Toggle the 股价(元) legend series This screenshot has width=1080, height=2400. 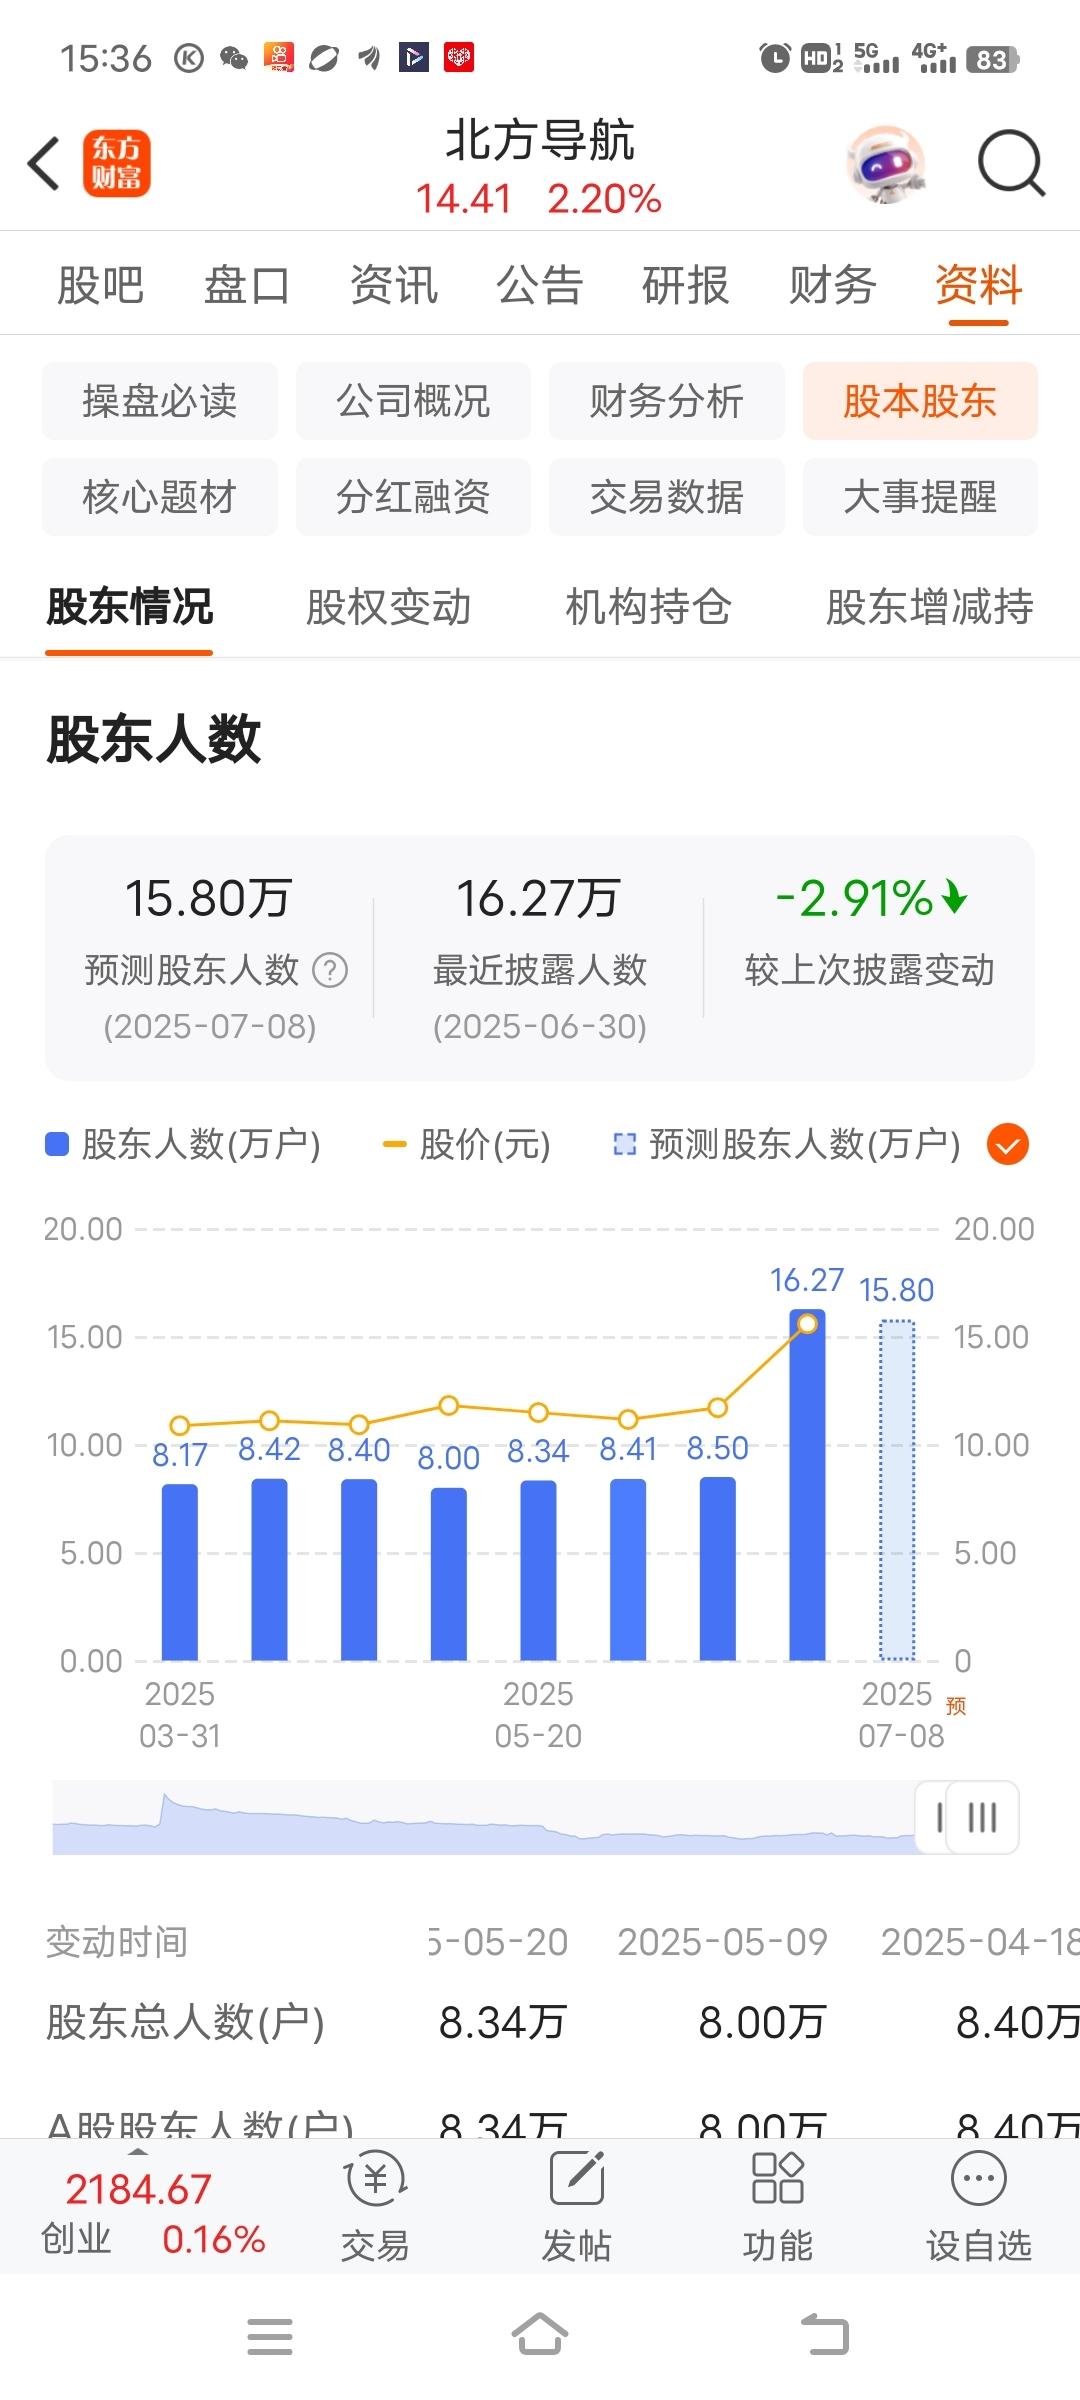467,1144
